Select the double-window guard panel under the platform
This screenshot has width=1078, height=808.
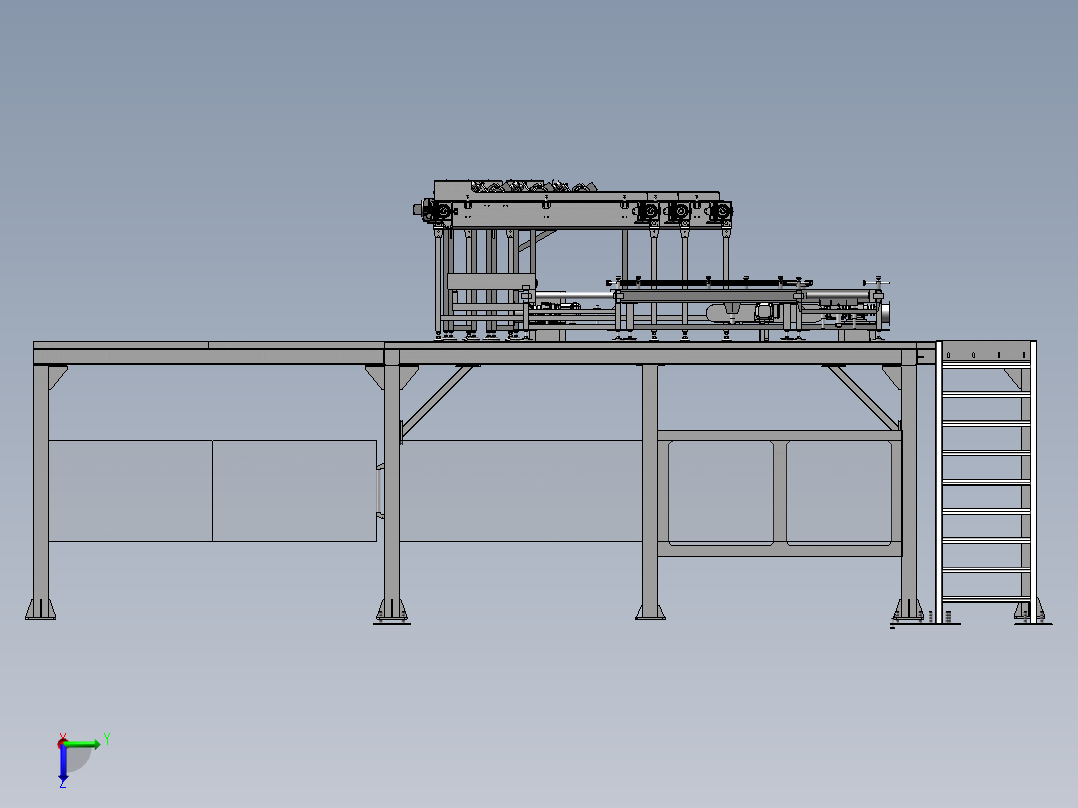coord(780,493)
